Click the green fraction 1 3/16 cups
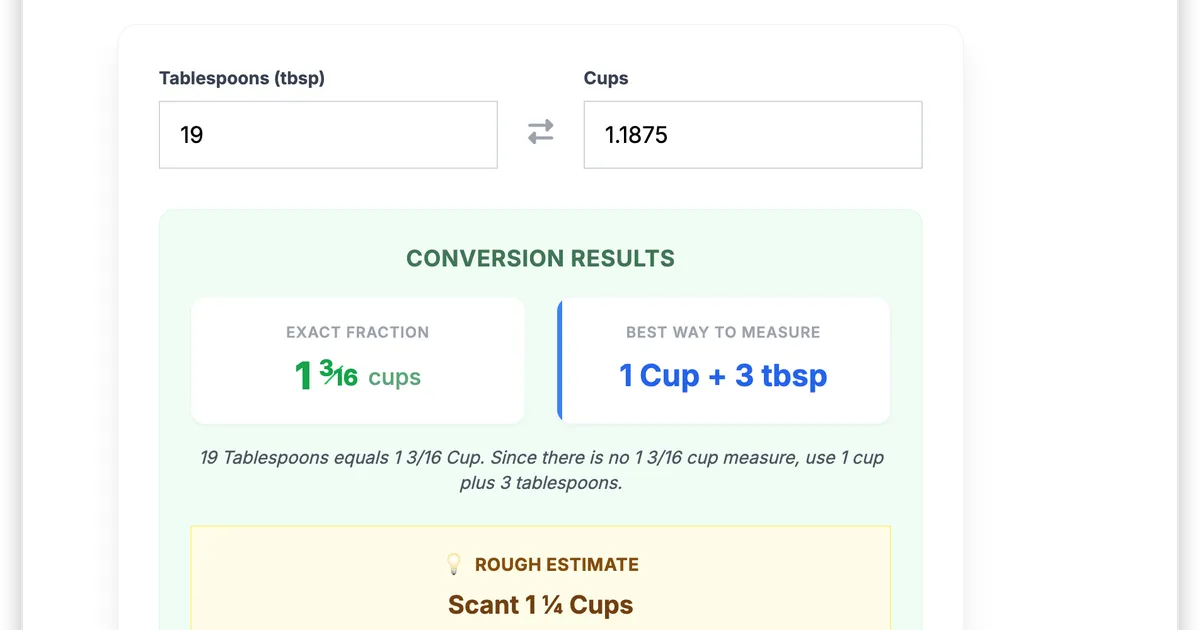This screenshot has height=630, width=1200. pos(357,376)
